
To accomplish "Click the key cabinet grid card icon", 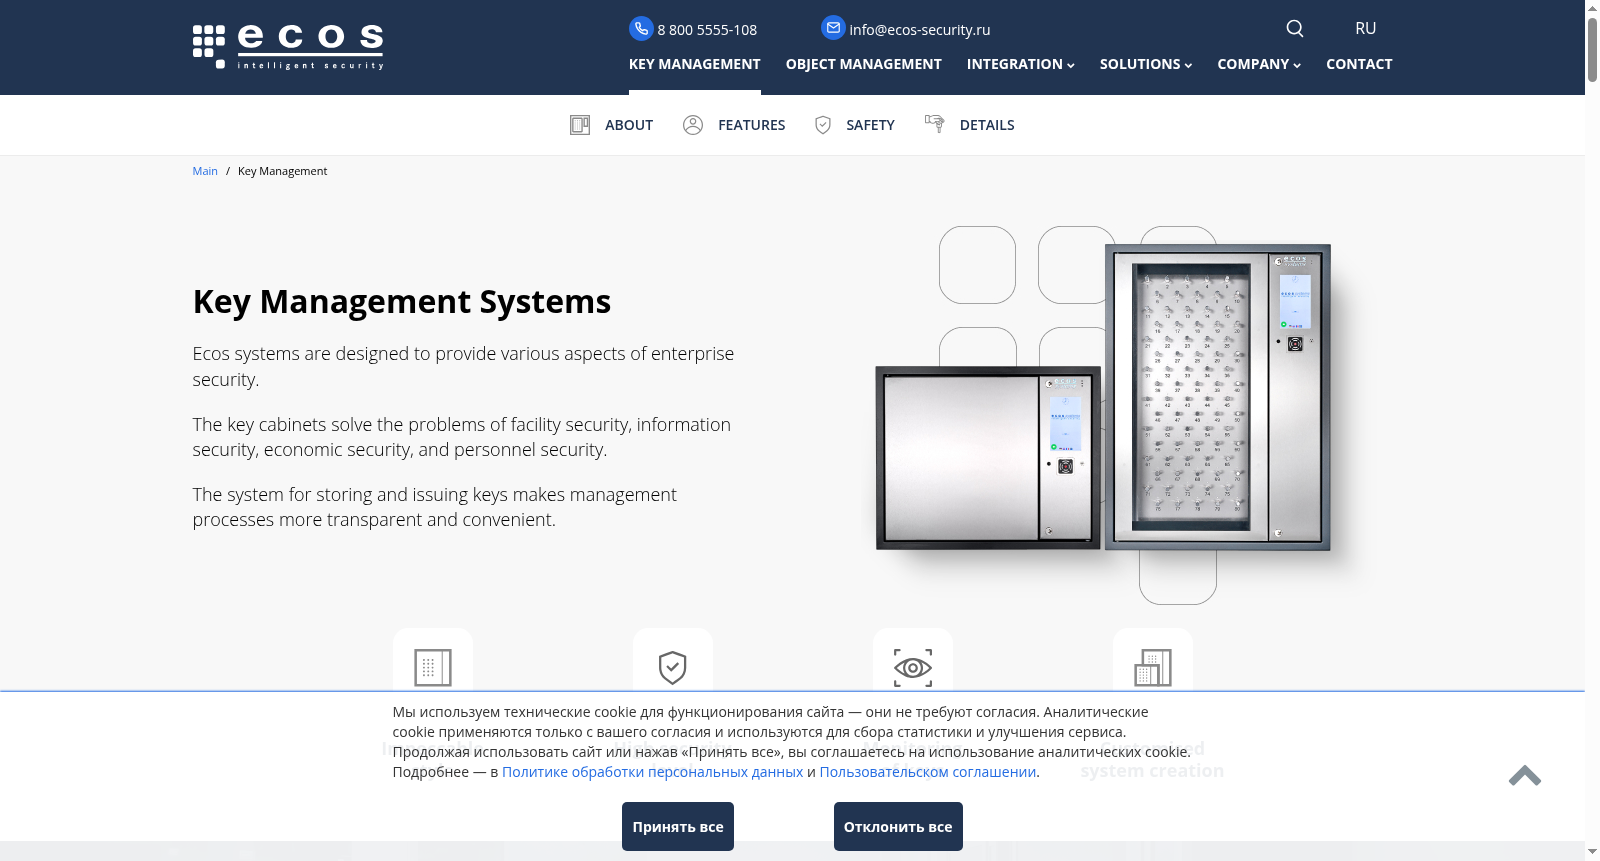I will (x=433, y=667).
